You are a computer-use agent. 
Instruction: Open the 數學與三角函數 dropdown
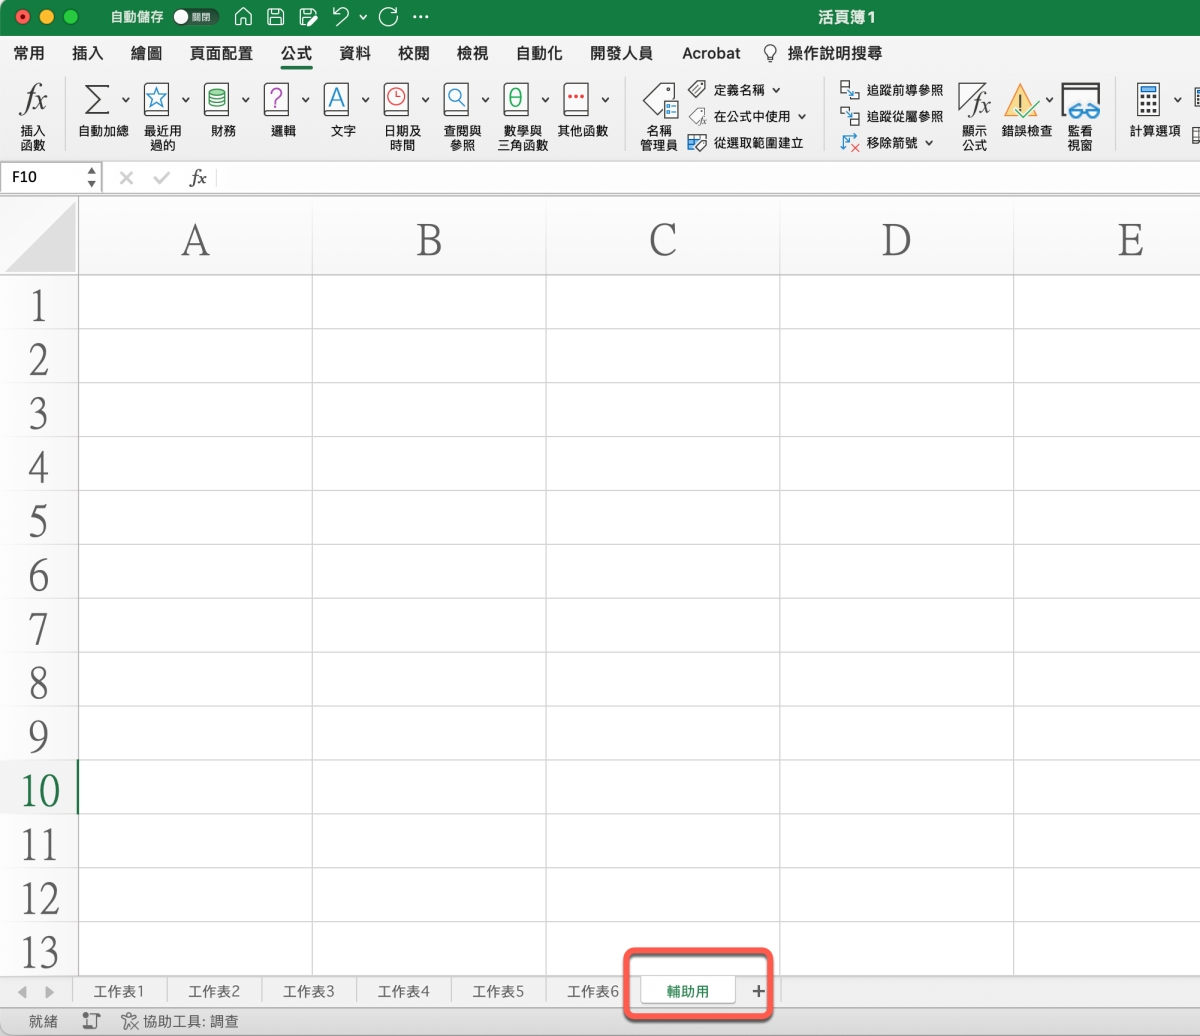click(546, 99)
